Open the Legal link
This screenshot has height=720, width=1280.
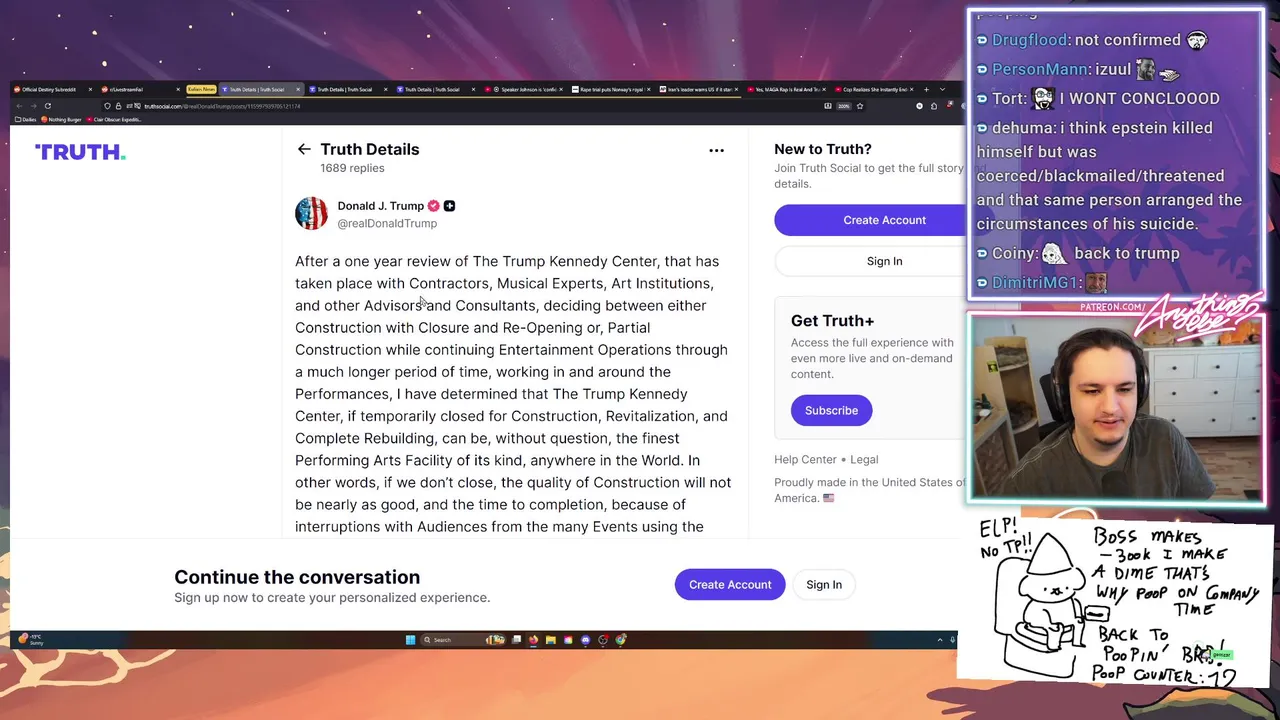[864, 459]
